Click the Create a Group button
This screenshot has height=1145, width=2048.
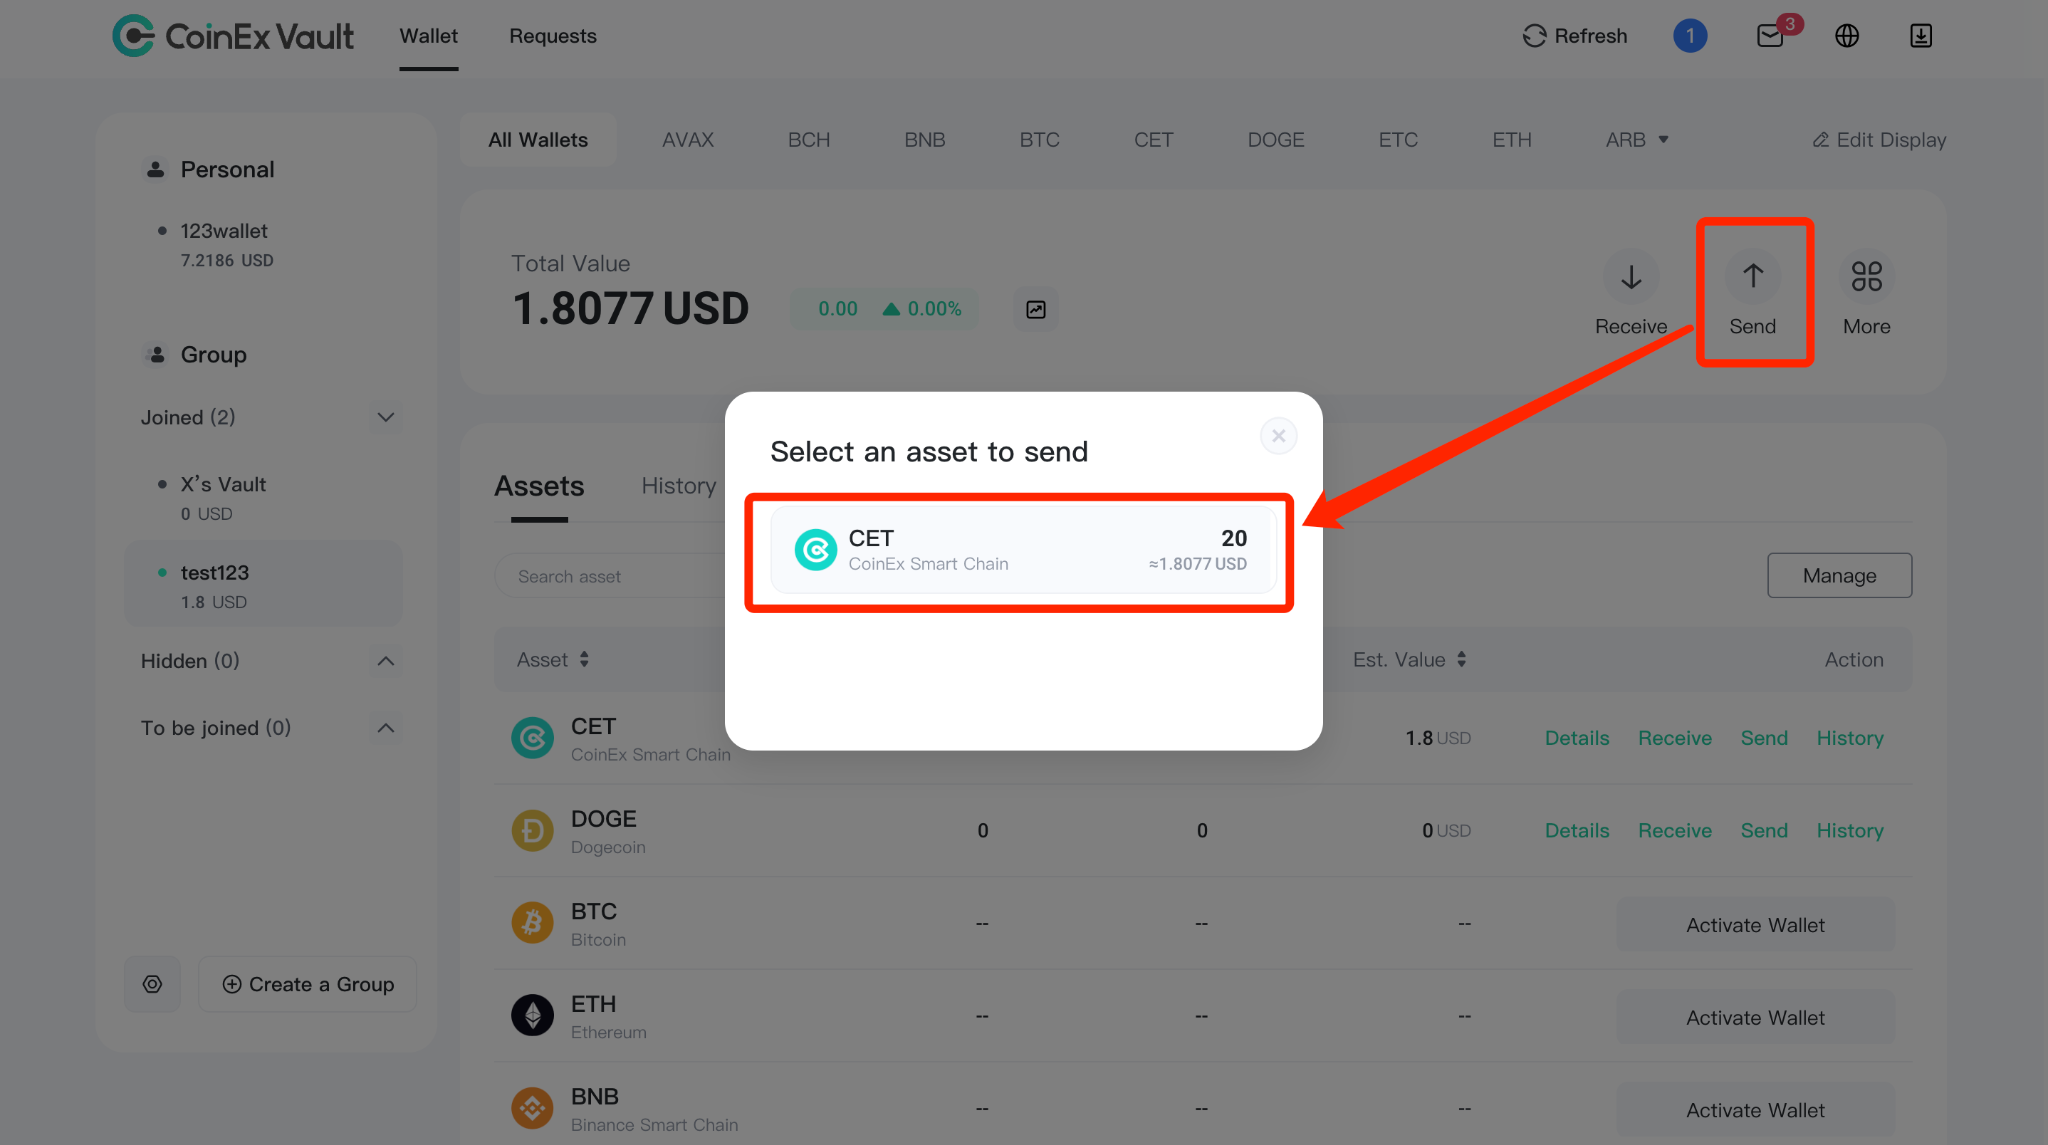[x=308, y=984]
